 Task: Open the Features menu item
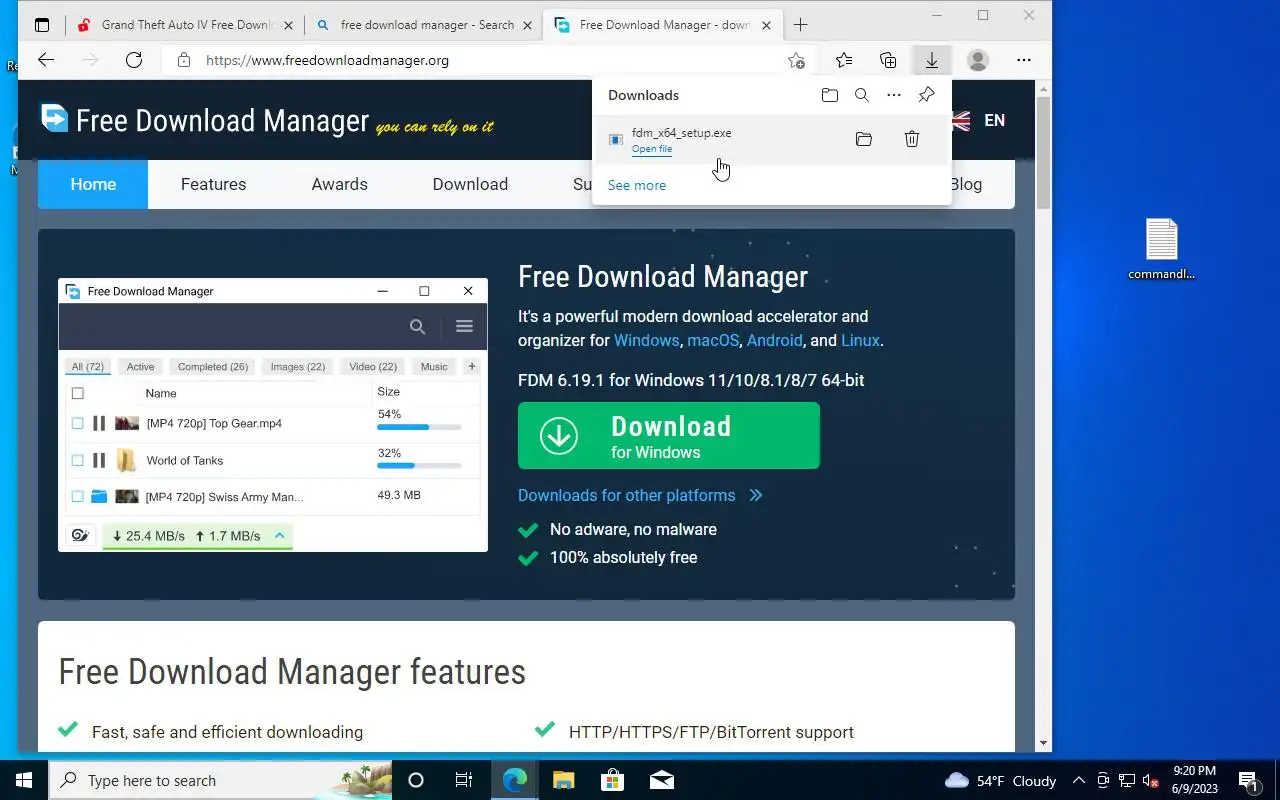pyautogui.click(x=213, y=184)
